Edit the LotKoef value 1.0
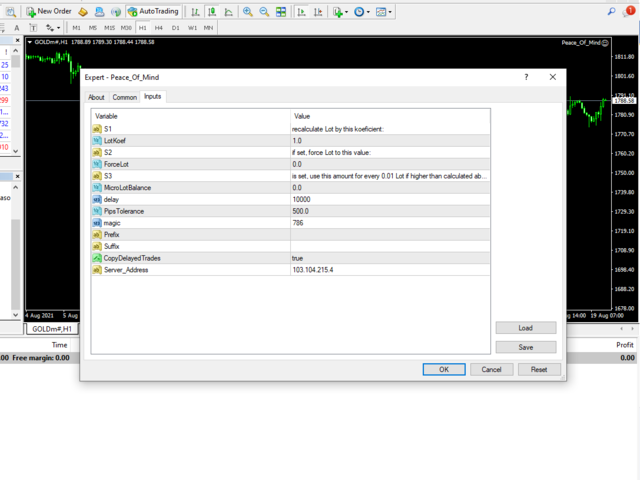 (390, 141)
